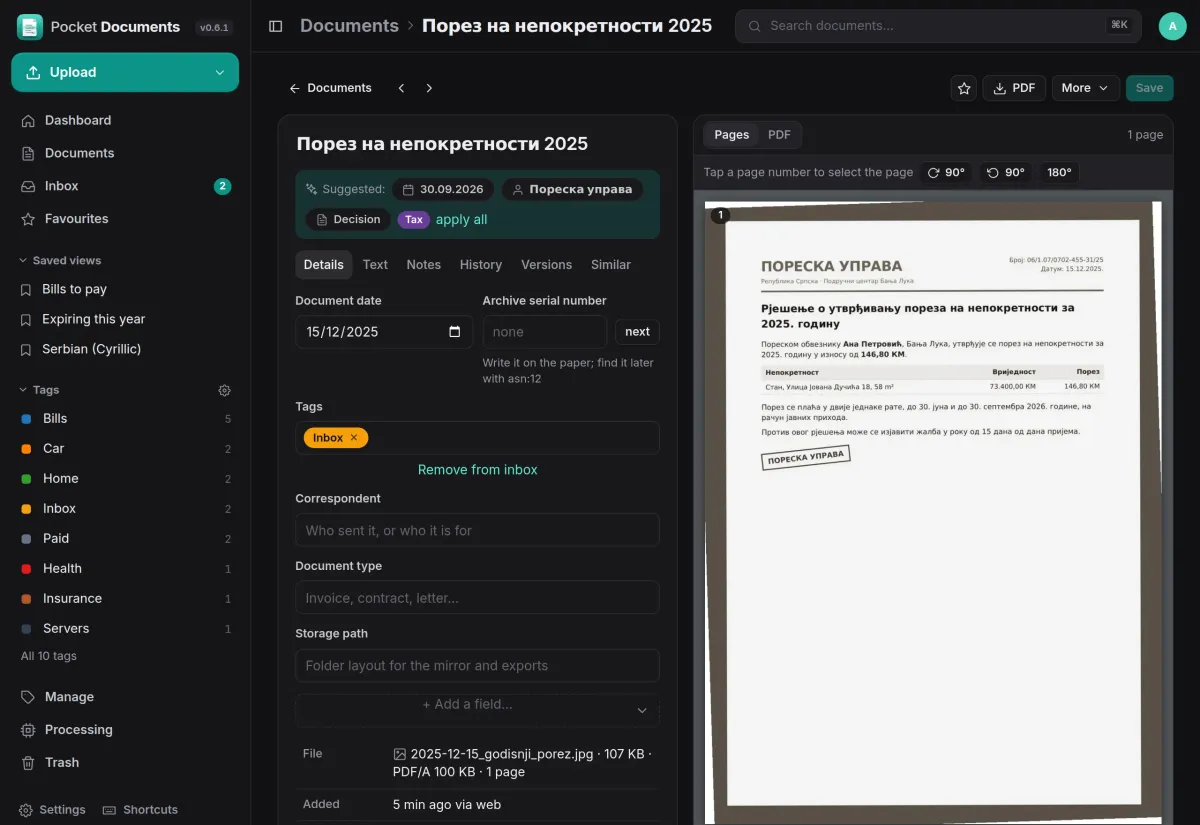Switch to the Versions tab

click(x=547, y=265)
